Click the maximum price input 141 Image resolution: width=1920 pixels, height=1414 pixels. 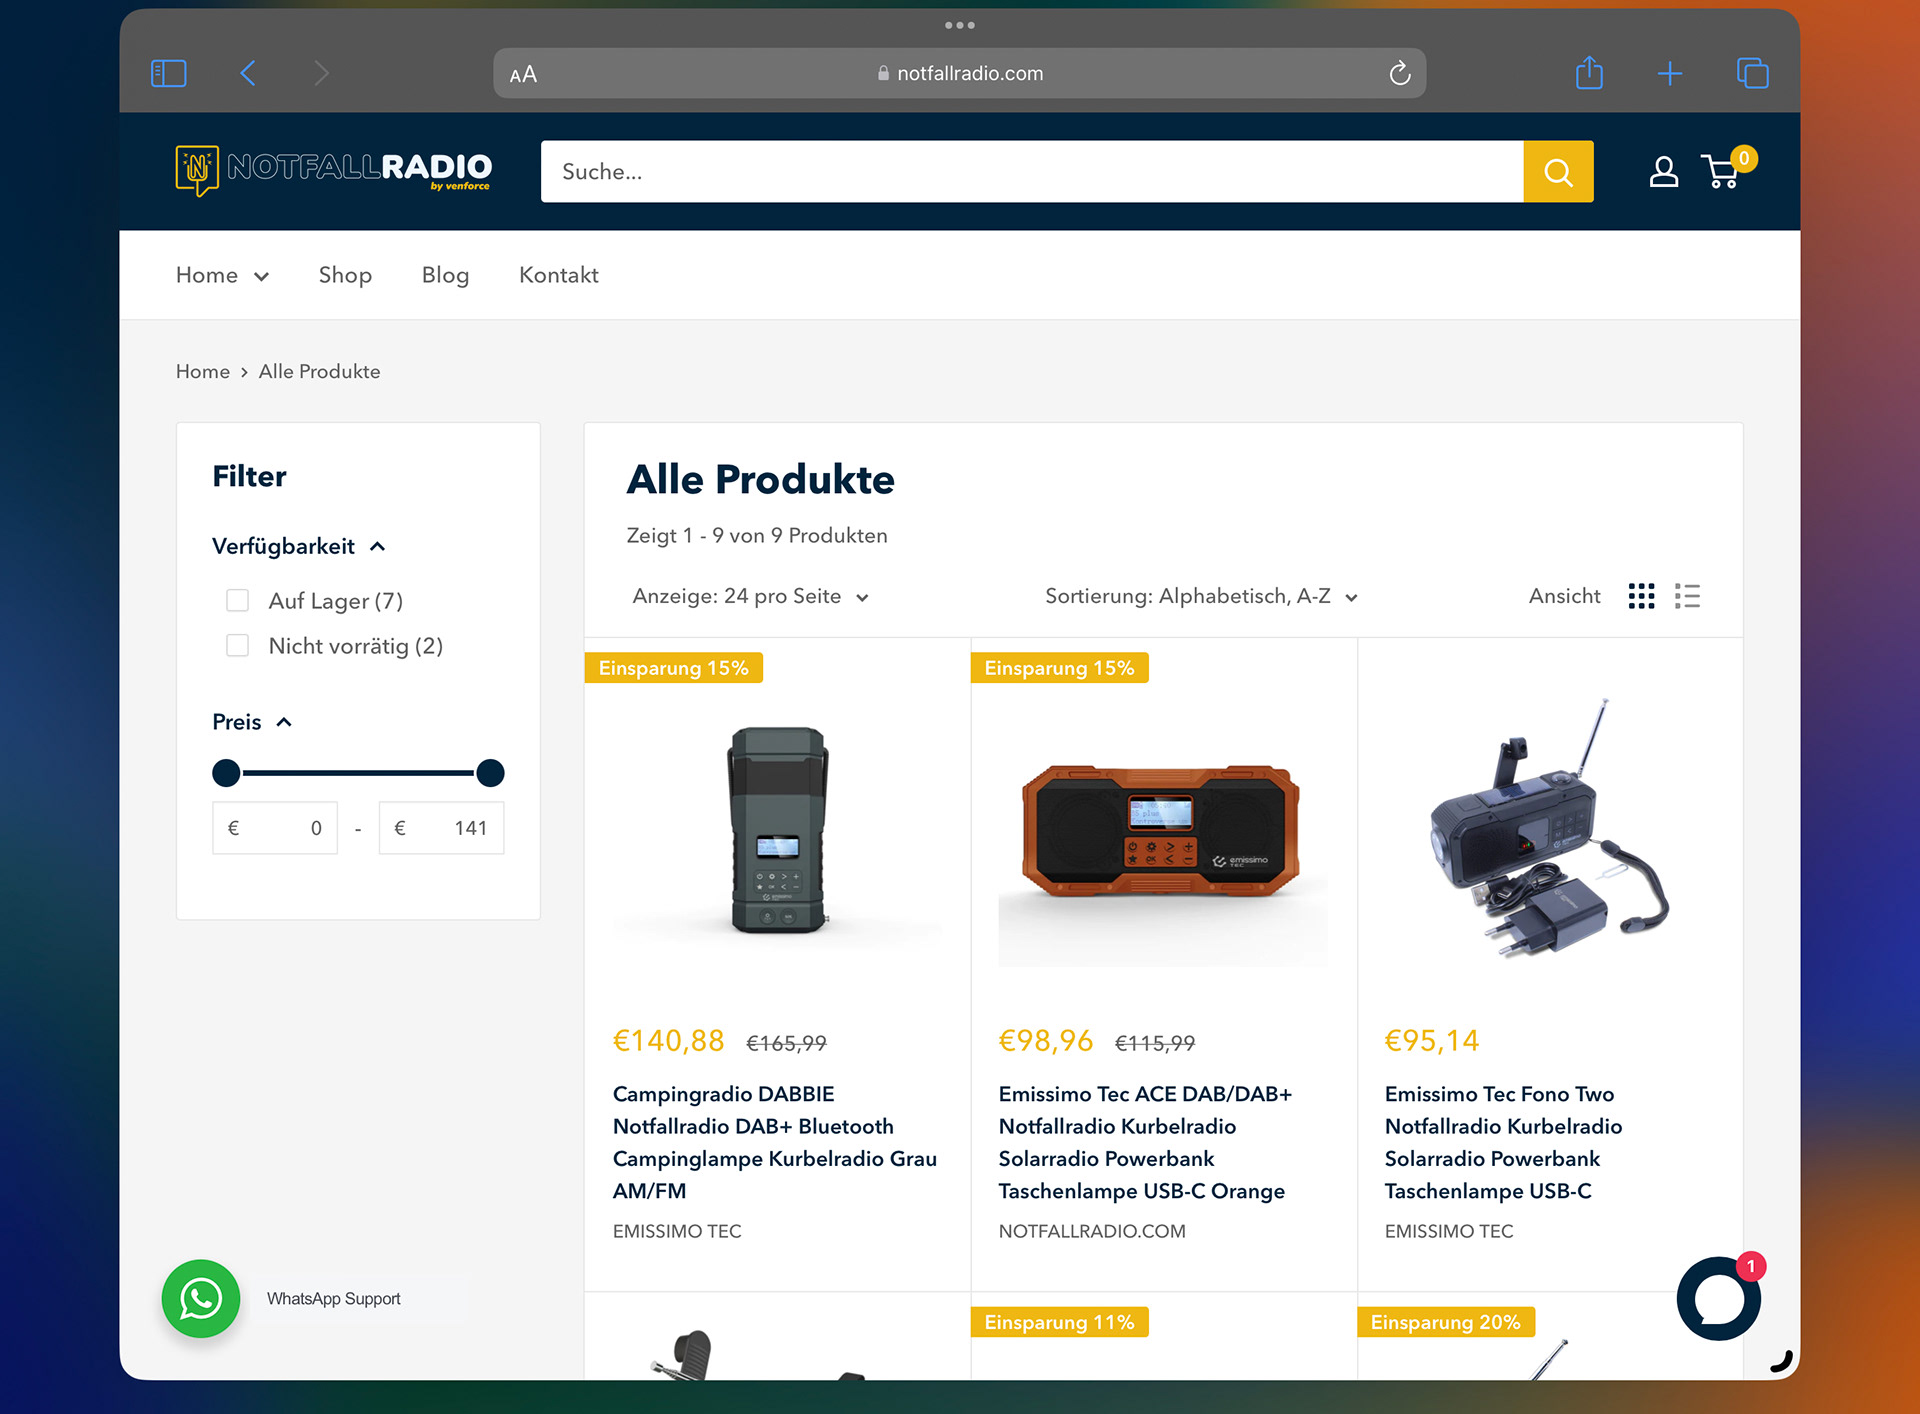[441, 828]
